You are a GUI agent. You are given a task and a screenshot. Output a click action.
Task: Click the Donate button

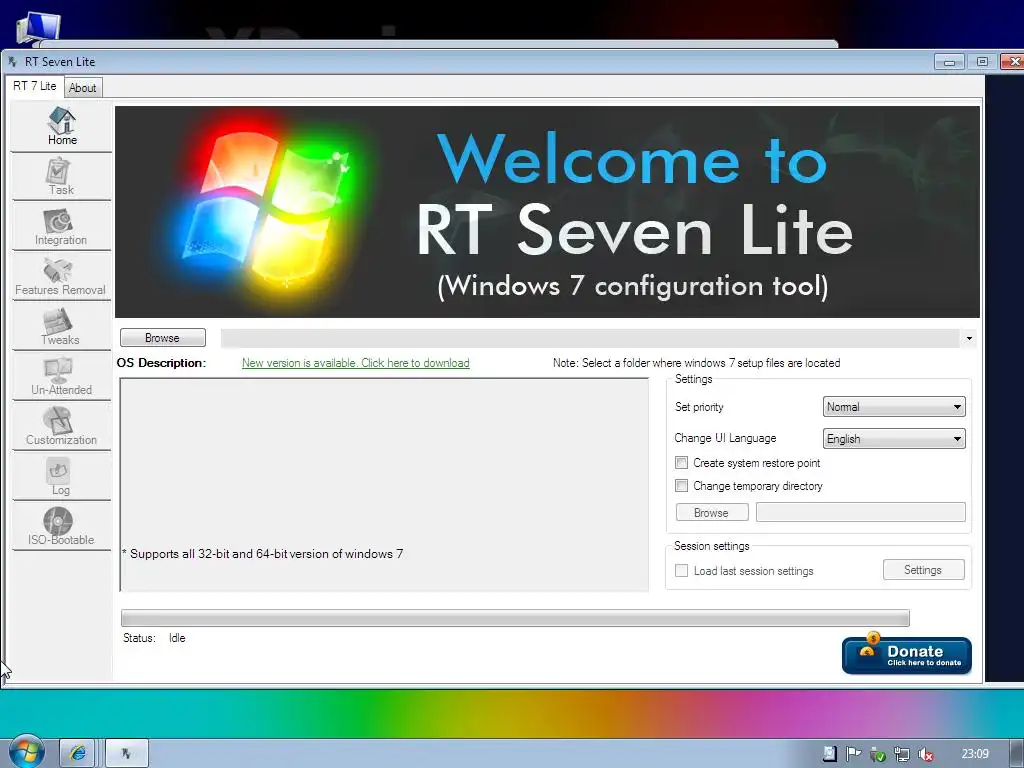[x=906, y=654]
